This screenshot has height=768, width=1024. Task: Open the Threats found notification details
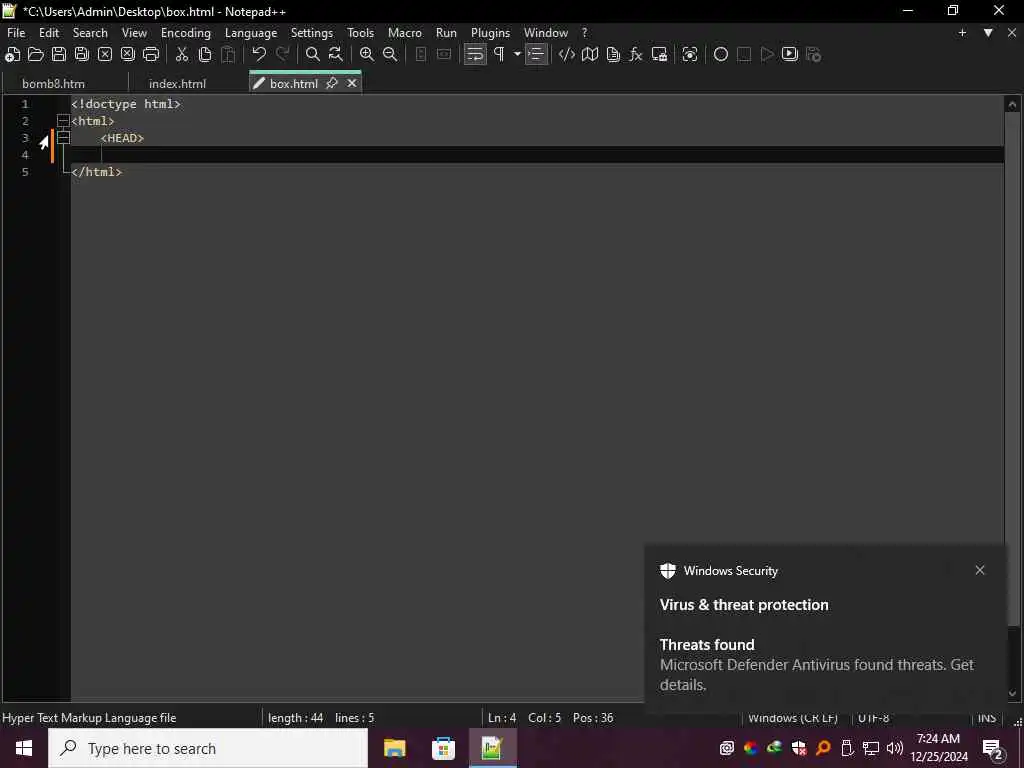coord(816,665)
